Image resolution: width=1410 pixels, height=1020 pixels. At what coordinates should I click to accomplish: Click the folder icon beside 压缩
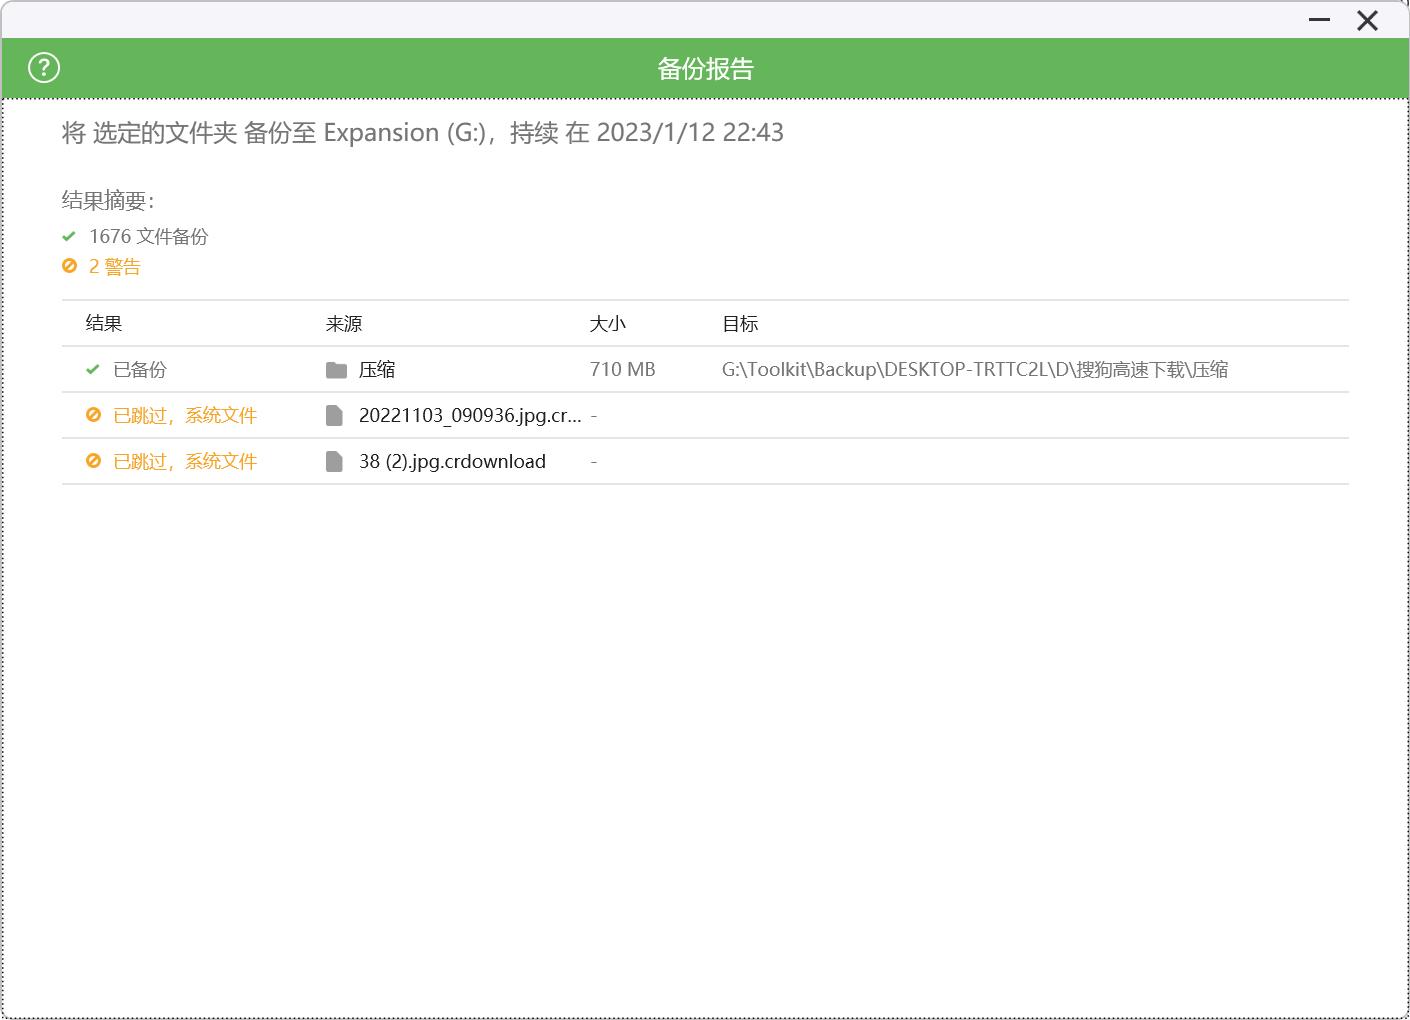point(335,369)
